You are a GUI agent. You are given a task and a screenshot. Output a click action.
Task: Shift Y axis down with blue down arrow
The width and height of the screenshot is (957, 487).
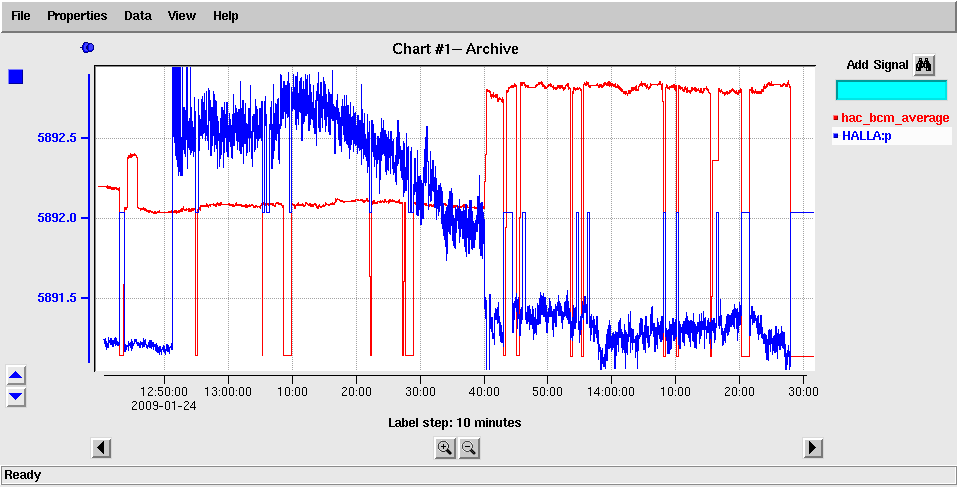click(x=16, y=396)
